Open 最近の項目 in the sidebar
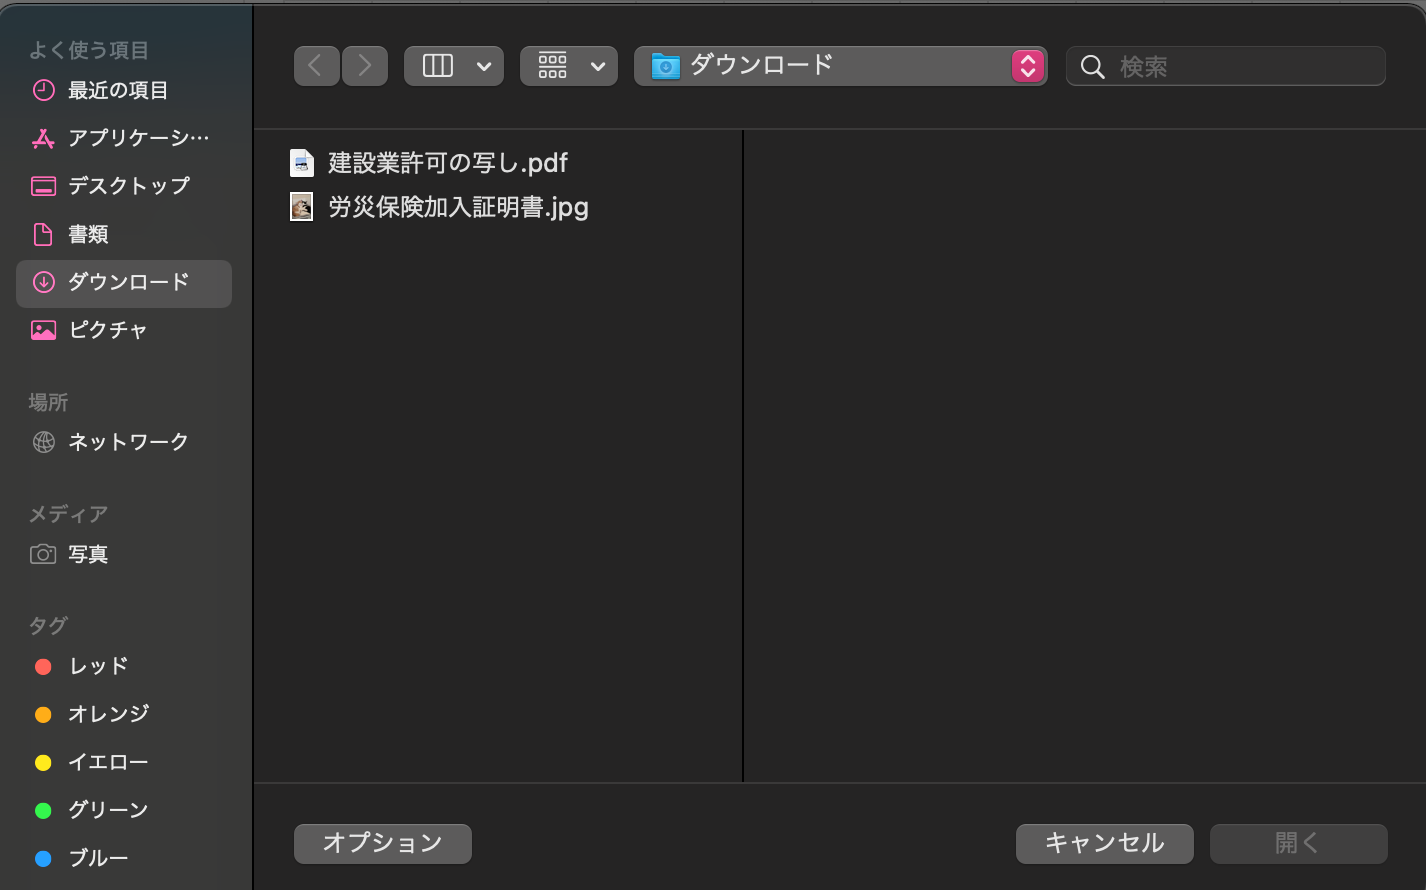Image resolution: width=1426 pixels, height=890 pixels. (124, 90)
